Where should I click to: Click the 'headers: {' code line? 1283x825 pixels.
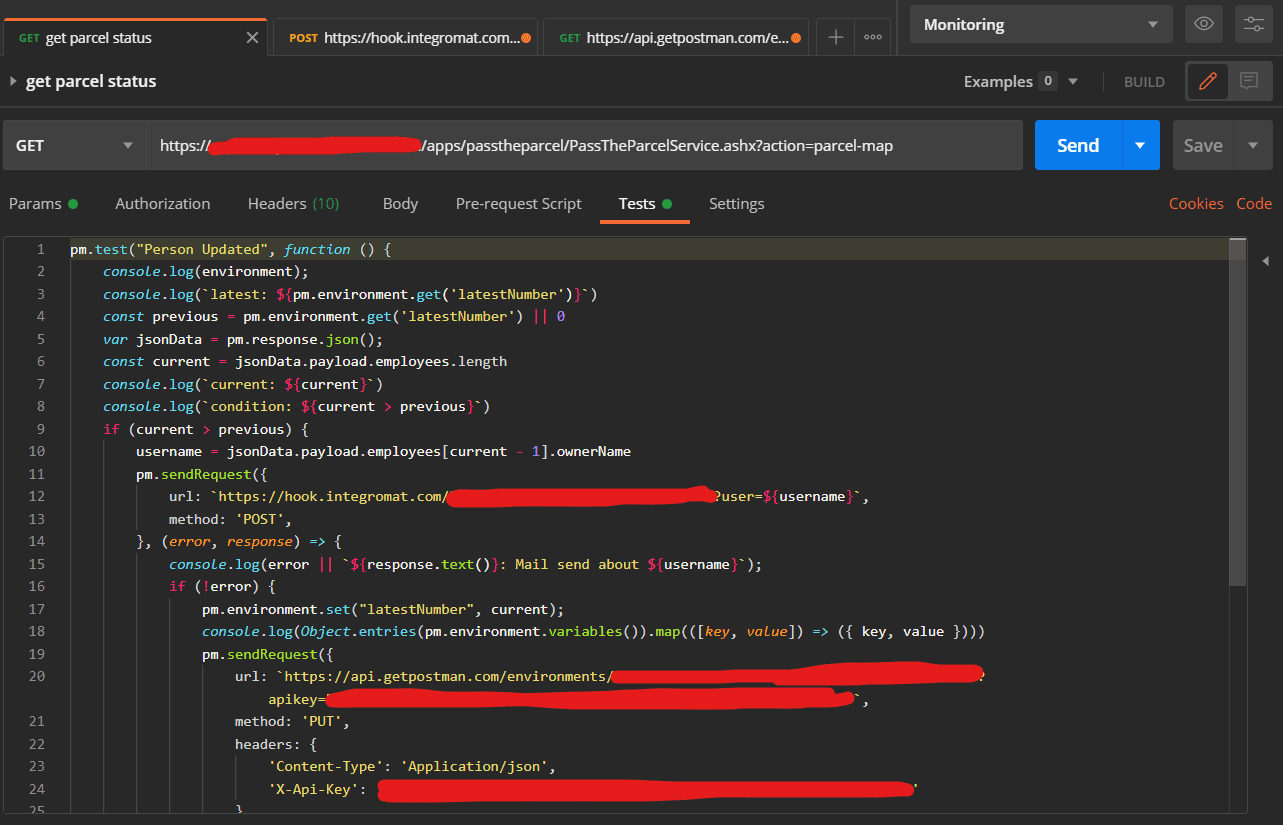coord(275,744)
